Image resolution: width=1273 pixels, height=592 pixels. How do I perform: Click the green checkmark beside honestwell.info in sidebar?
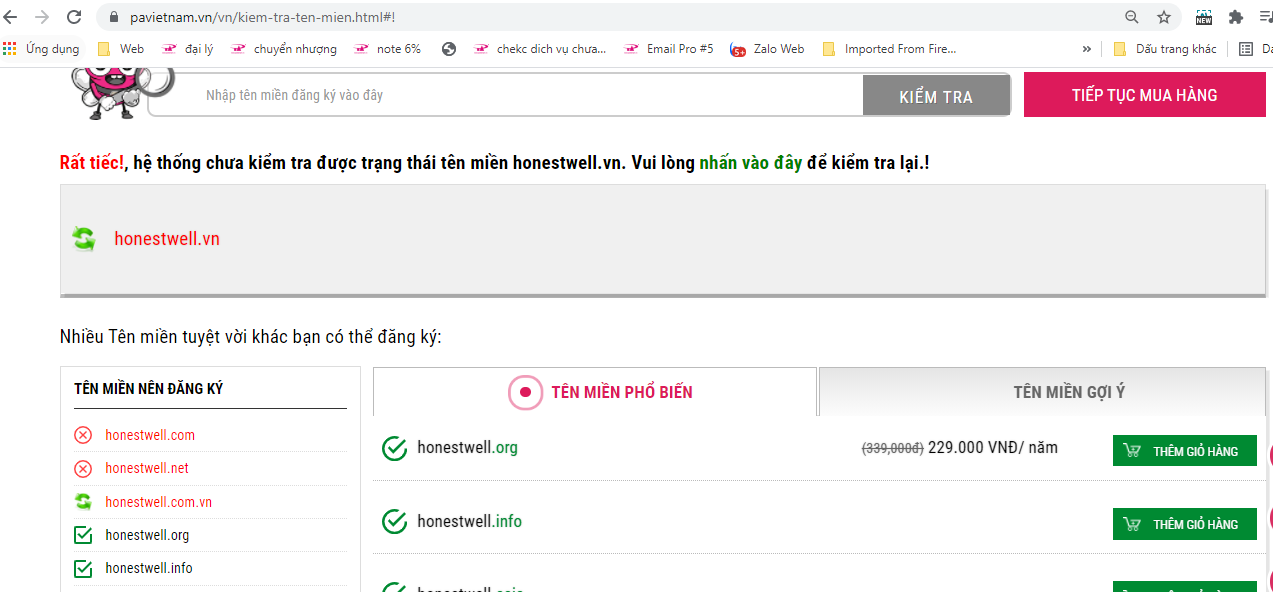point(83,568)
